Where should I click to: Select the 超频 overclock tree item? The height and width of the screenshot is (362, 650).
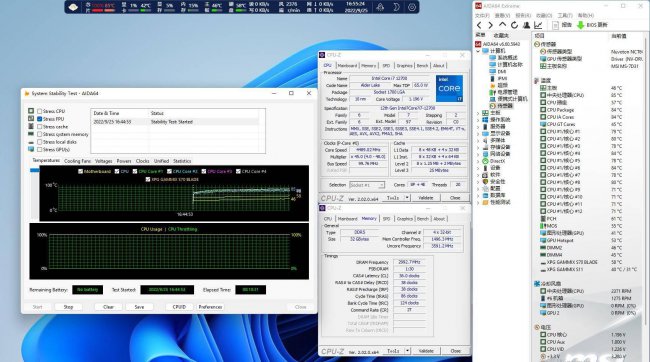click(498, 85)
